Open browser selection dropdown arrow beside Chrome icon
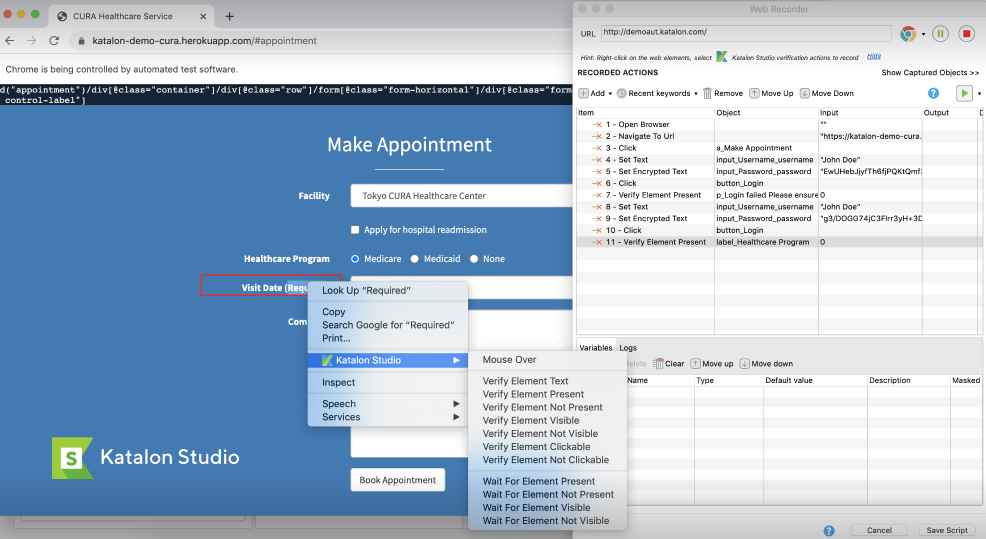 [x=923, y=34]
